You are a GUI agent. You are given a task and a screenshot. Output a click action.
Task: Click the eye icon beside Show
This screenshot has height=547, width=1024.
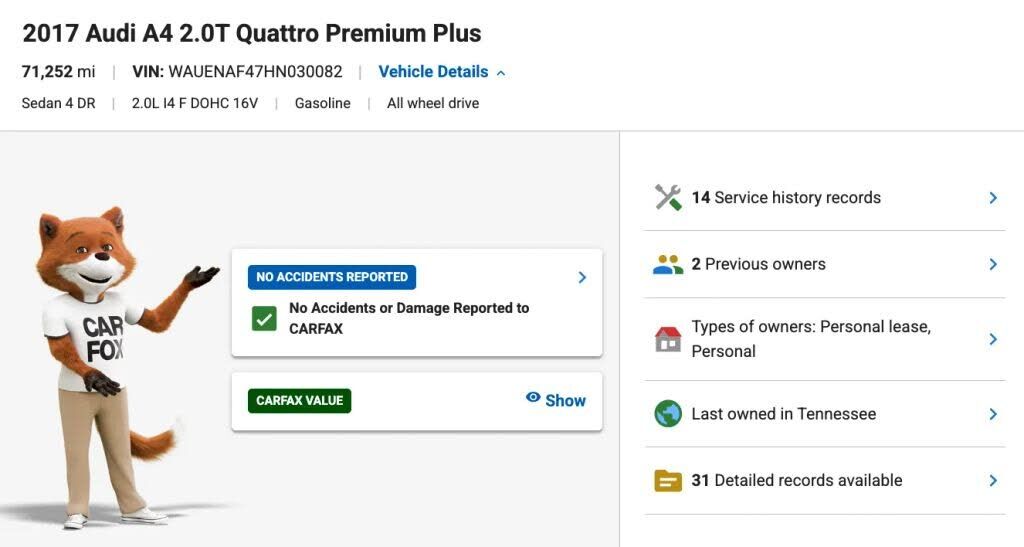point(533,397)
